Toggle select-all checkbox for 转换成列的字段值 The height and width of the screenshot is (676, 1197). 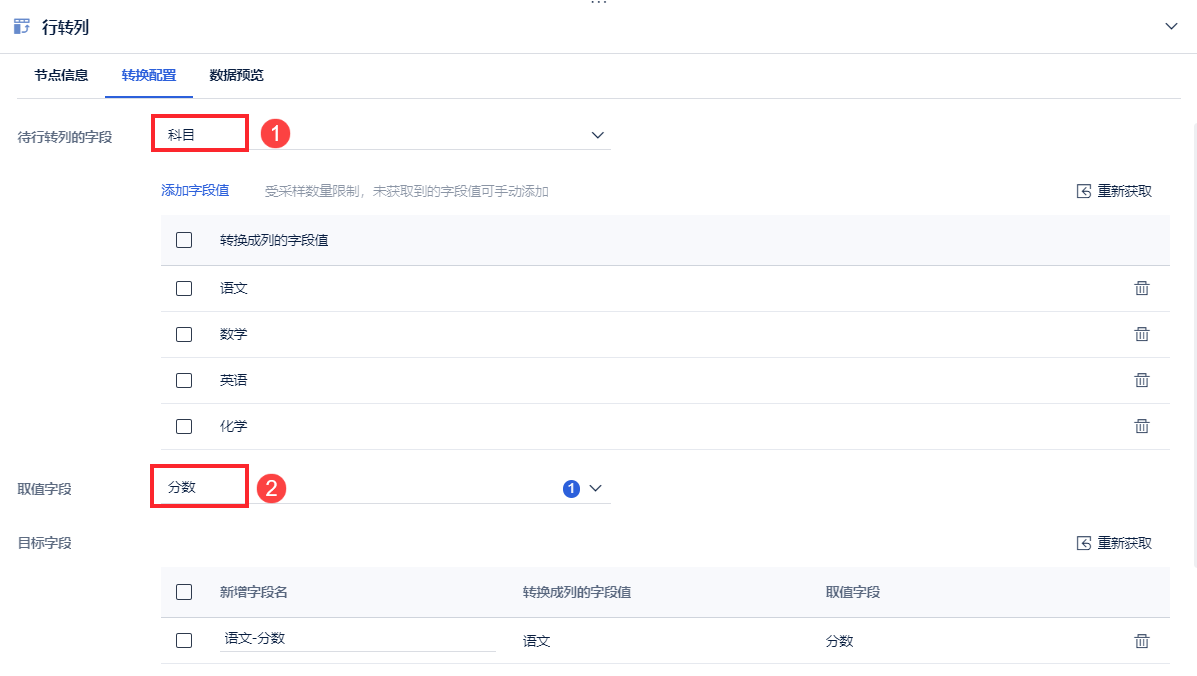[x=184, y=240]
